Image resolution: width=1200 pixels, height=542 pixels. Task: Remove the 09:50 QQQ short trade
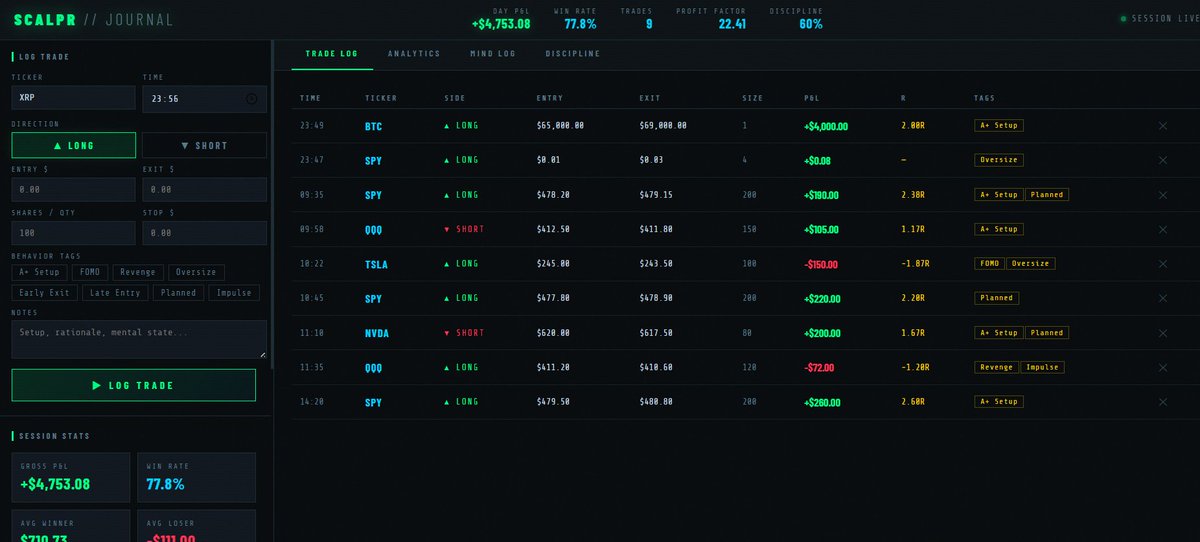click(1162, 229)
